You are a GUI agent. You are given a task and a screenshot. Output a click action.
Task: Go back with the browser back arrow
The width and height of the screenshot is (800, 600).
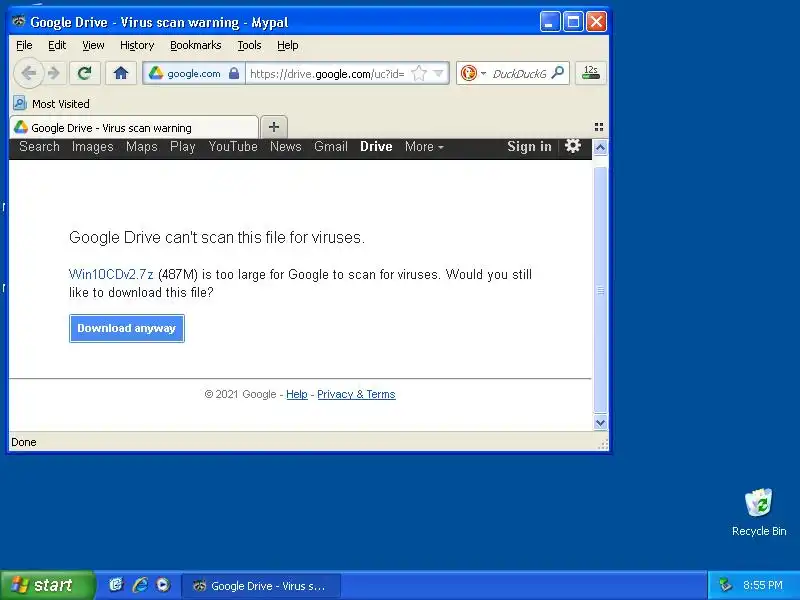pos(29,73)
